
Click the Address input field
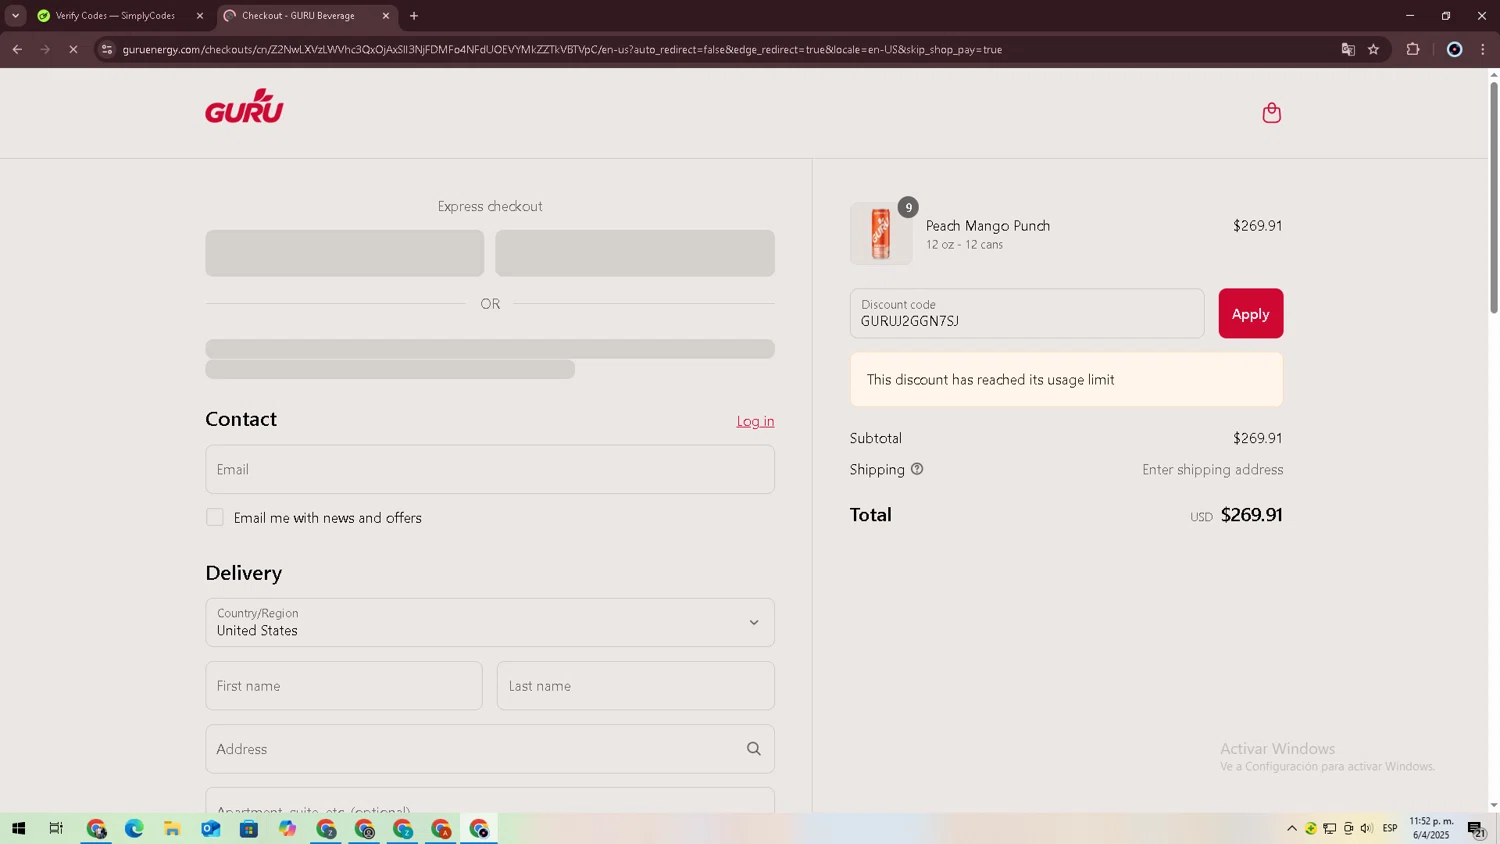coord(490,749)
